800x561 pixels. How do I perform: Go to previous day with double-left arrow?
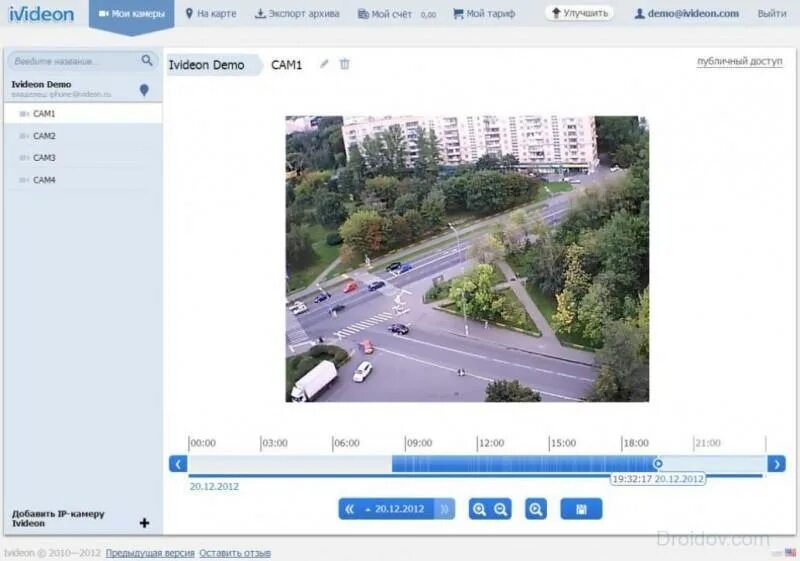(349, 509)
